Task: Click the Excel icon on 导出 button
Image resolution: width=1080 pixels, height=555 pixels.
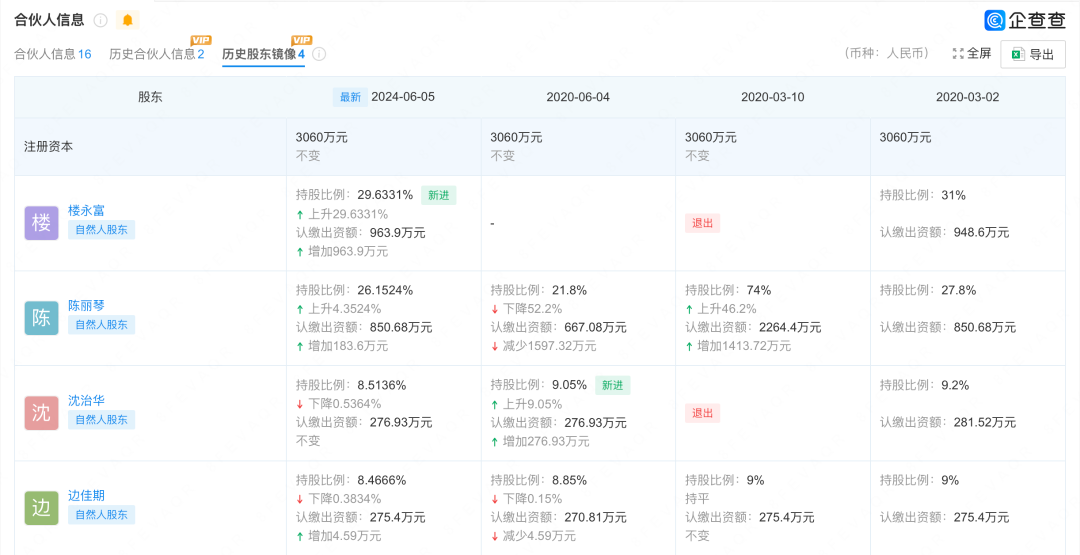Action: 1016,54
